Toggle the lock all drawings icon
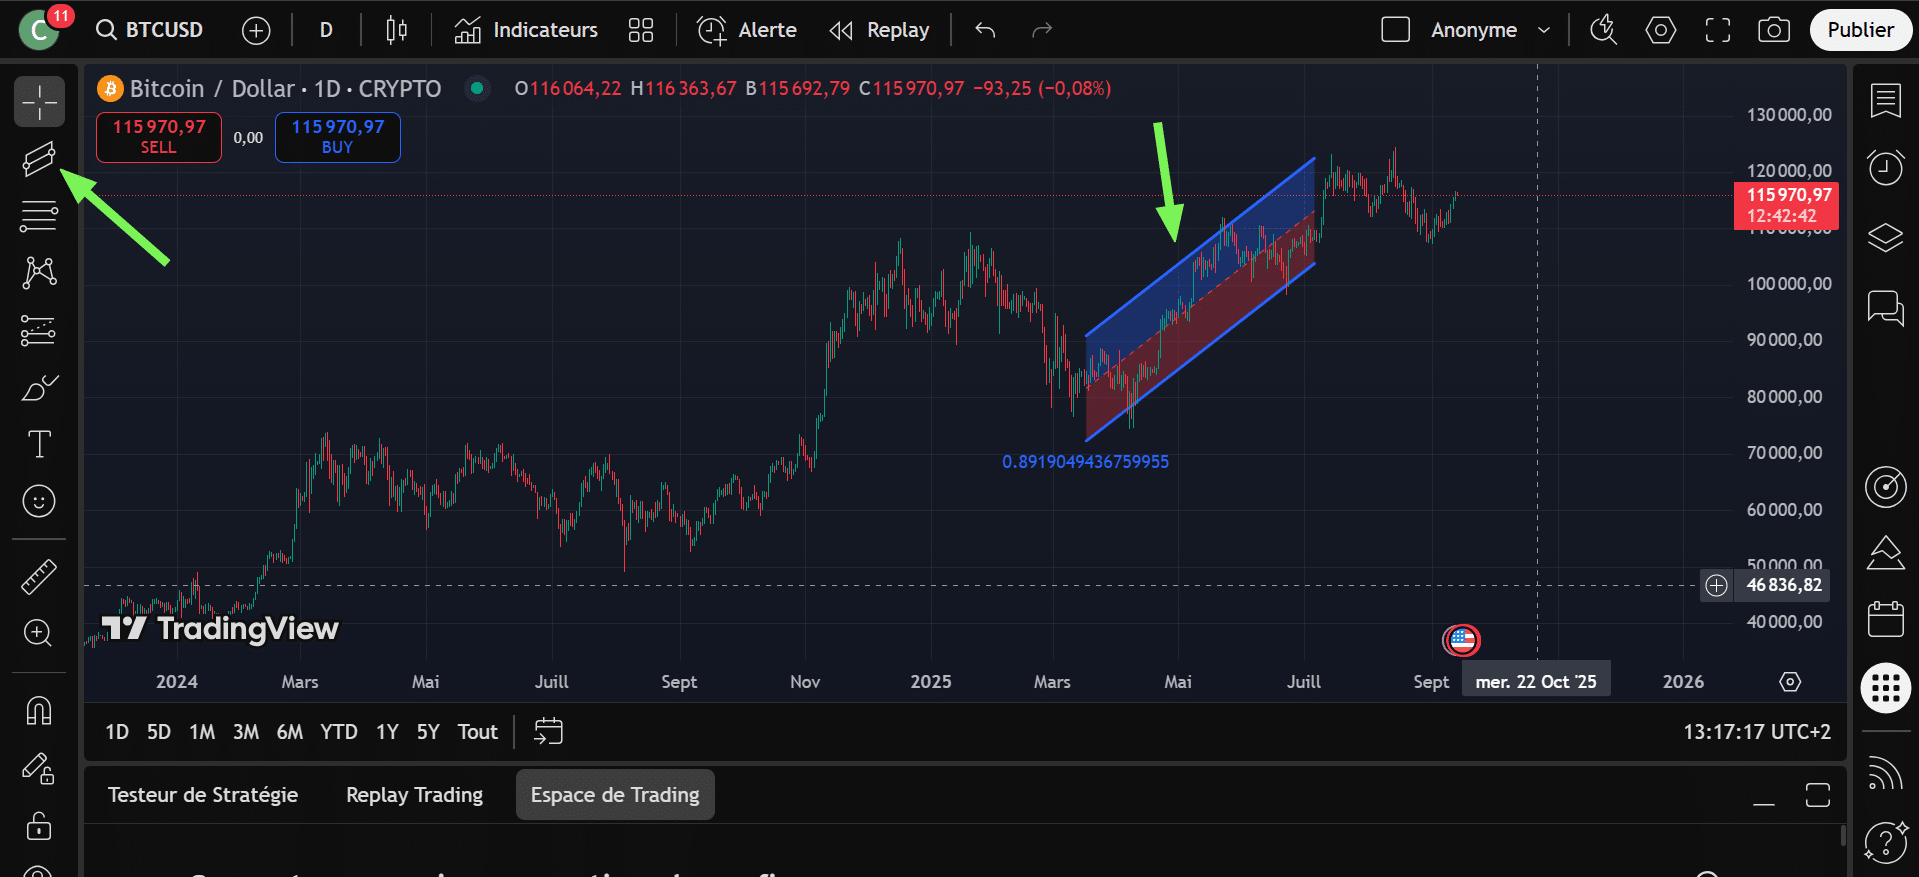The height and width of the screenshot is (877, 1919). pyautogui.click(x=39, y=826)
